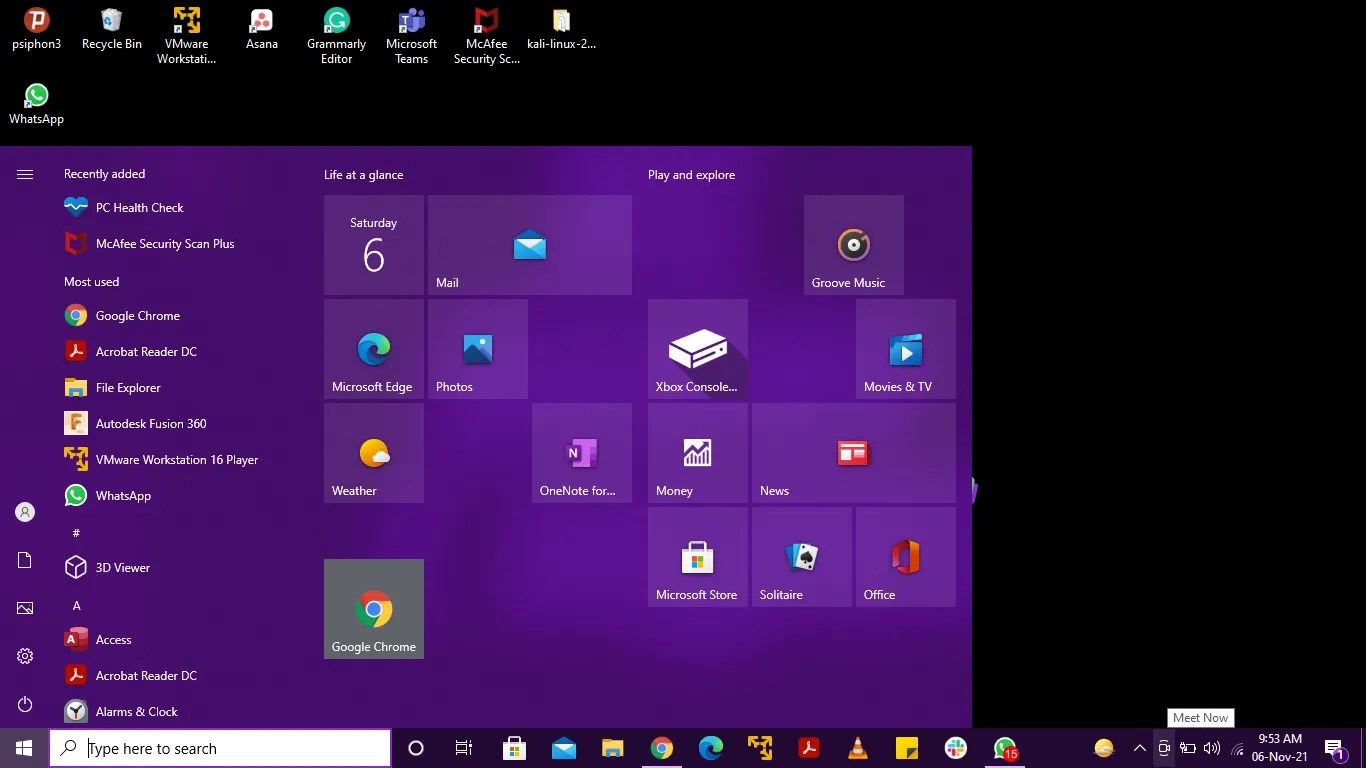
Task: Open Slack from the taskbar
Action: pyautogui.click(x=956, y=748)
